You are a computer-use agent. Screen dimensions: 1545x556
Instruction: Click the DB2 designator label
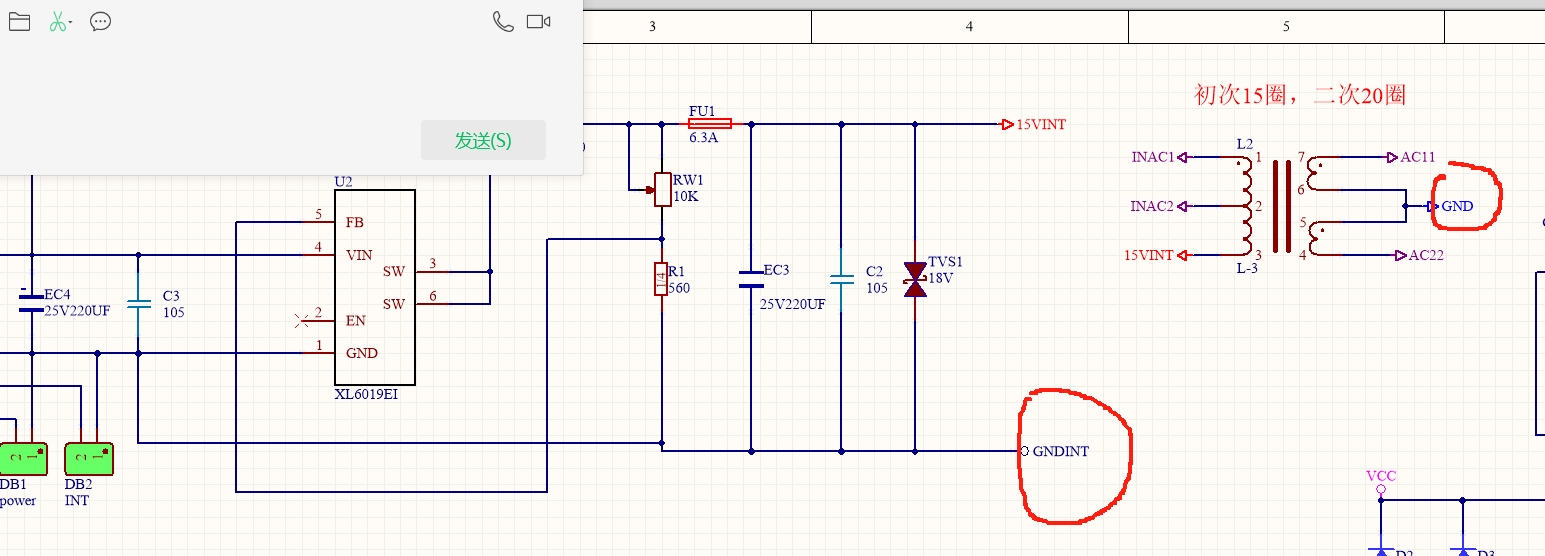pyautogui.click(x=78, y=484)
